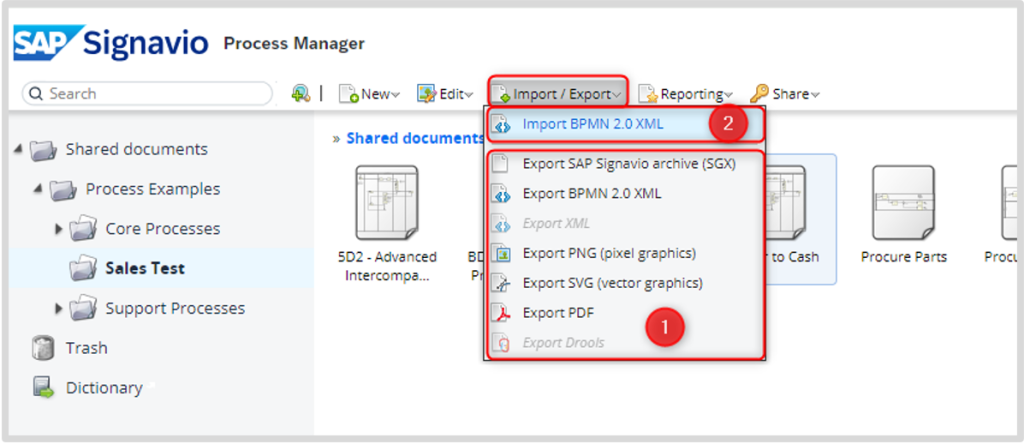Click the quick-add icon beside the search field

300,94
